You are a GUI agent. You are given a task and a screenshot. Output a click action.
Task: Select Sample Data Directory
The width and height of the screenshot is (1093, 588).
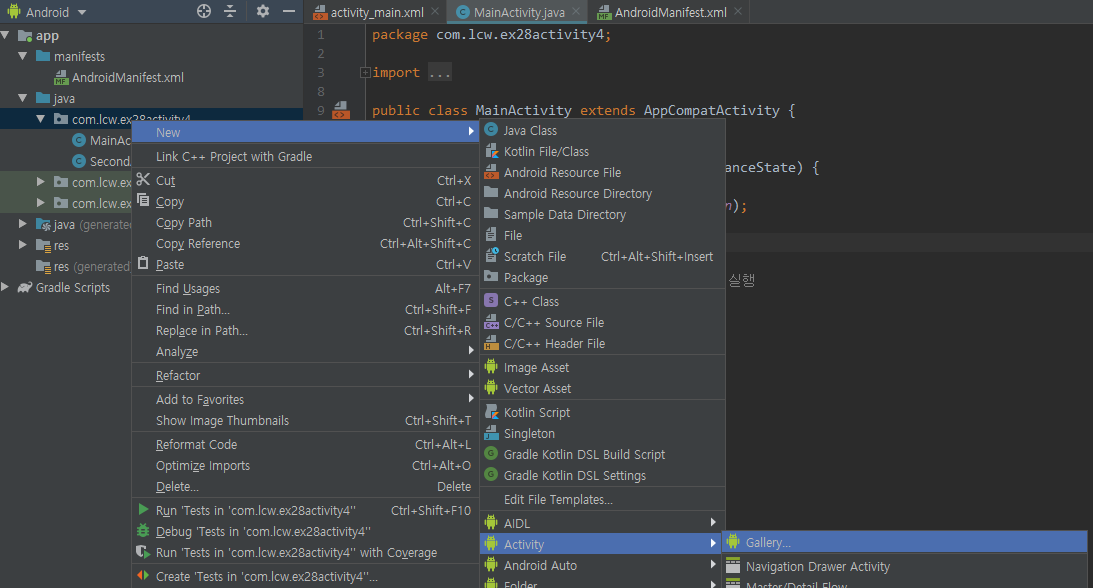click(602, 215)
